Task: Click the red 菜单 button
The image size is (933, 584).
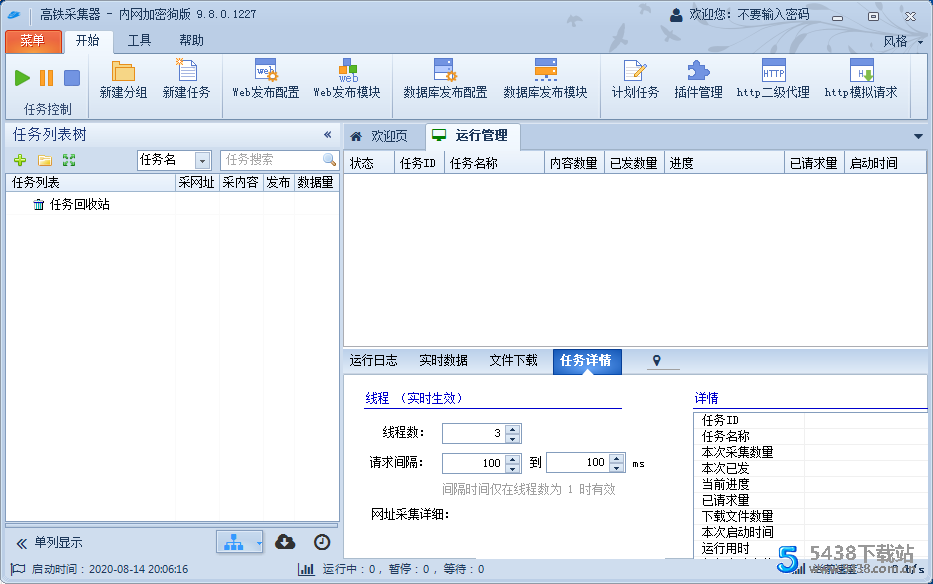Action: tap(33, 41)
